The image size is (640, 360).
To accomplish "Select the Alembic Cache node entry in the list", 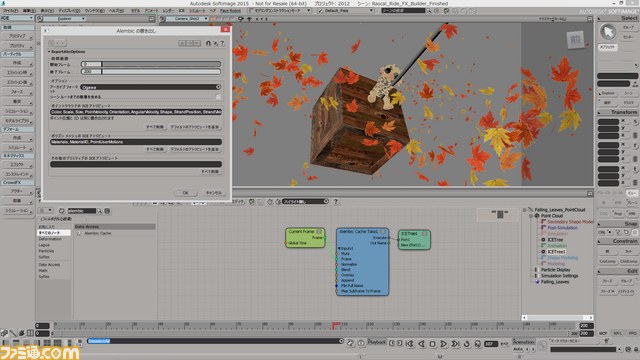I will point(98,233).
